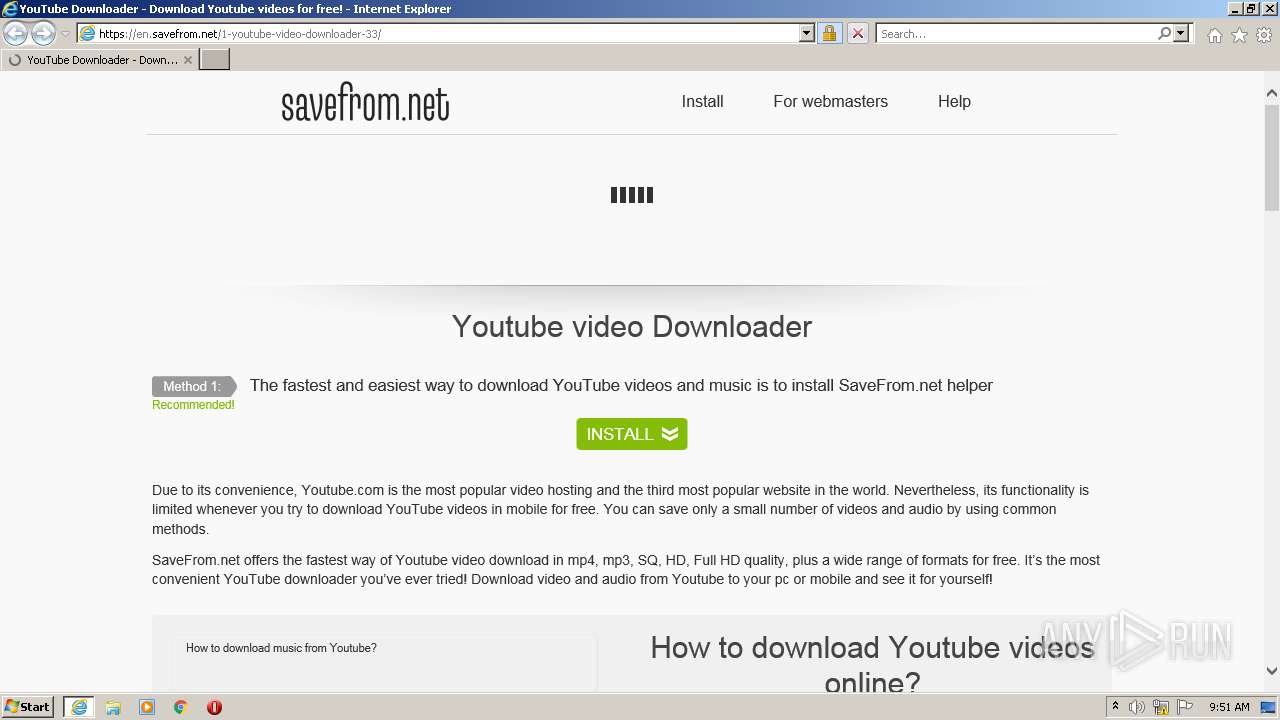This screenshot has width=1280, height=720.
Task: Click the savefrom.net logo
Action: click(365, 102)
